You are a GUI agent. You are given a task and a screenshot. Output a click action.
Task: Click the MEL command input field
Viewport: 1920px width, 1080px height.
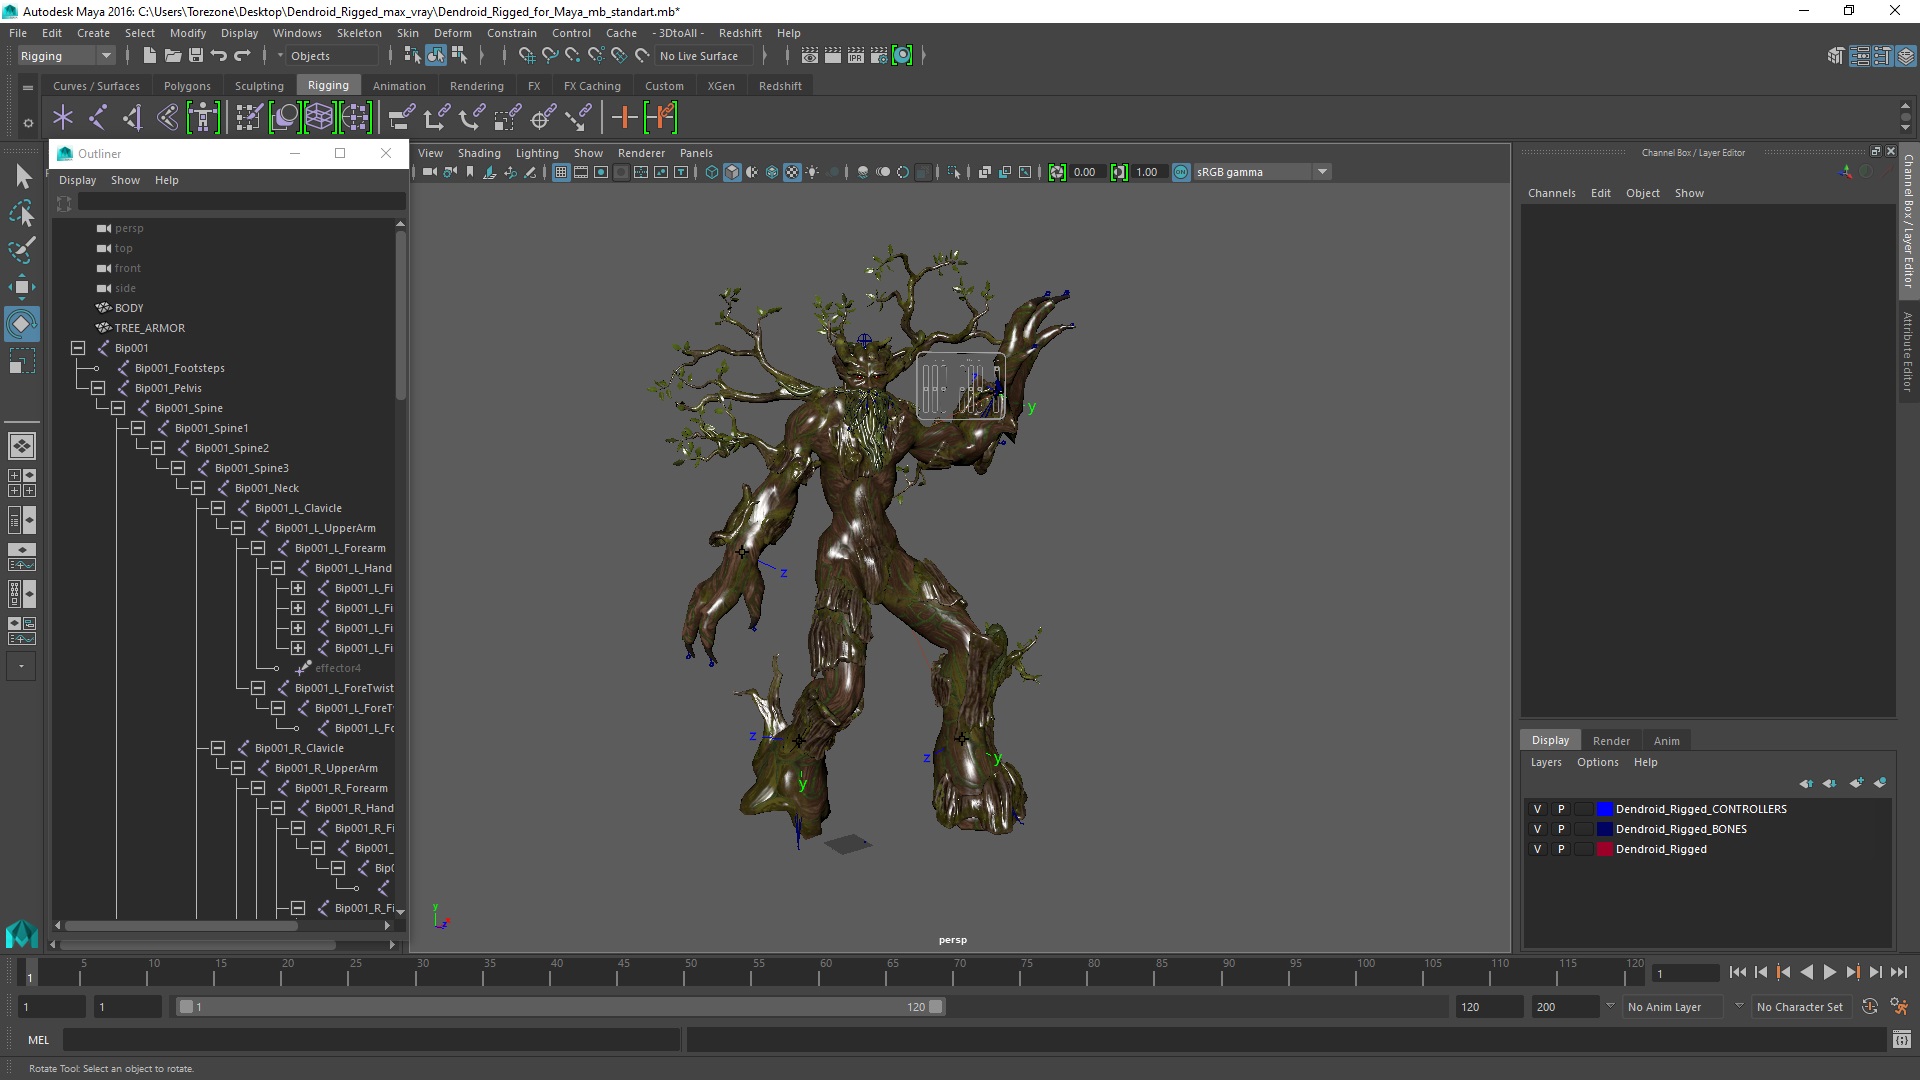372,1040
